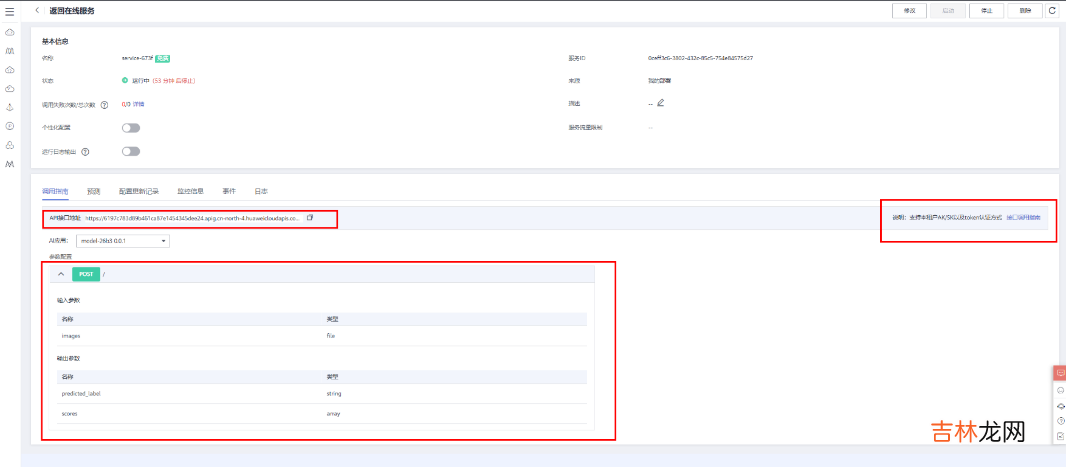Click the red feedback icon on the right edge
1066x467 pixels.
1060,373
